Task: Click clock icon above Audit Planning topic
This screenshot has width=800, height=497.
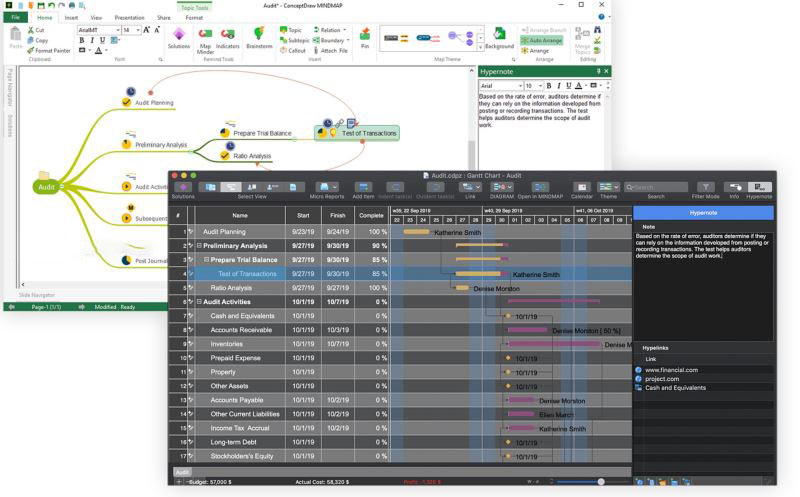Action: click(131, 92)
